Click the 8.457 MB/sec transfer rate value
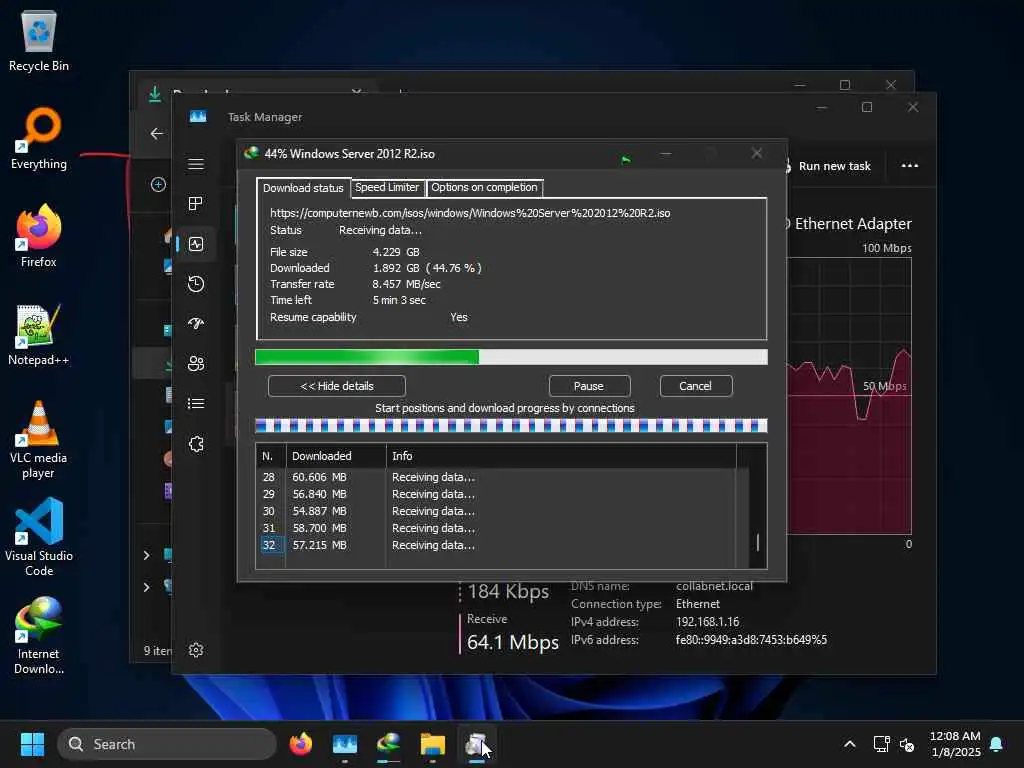The image size is (1024, 768). 406,284
